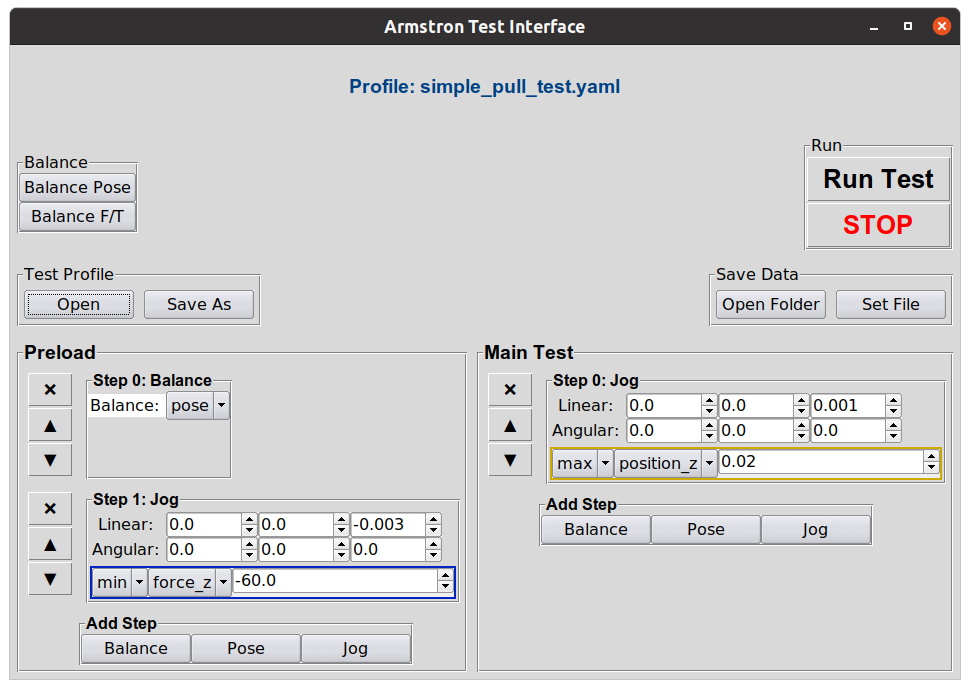
Task: Increase Main Test Angular third value stepper
Action: pyautogui.click(x=893, y=426)
